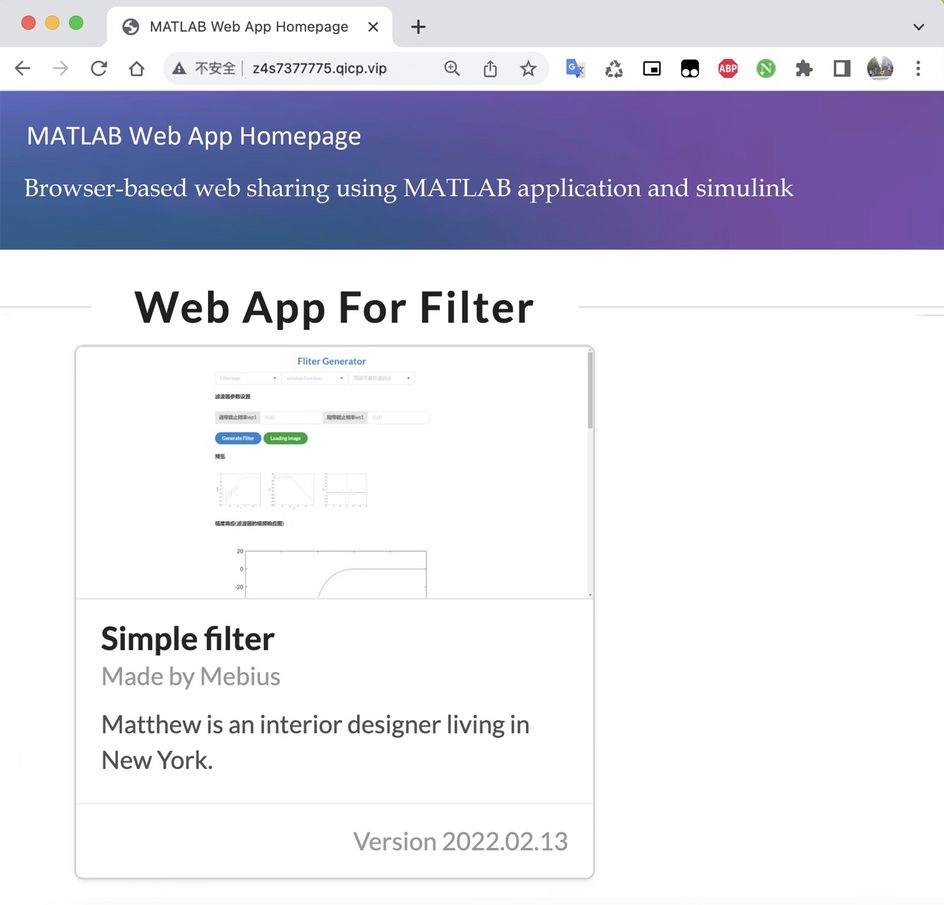Screen dimensions: 944x905
Task: Reload the page
Action: point(98,68)
